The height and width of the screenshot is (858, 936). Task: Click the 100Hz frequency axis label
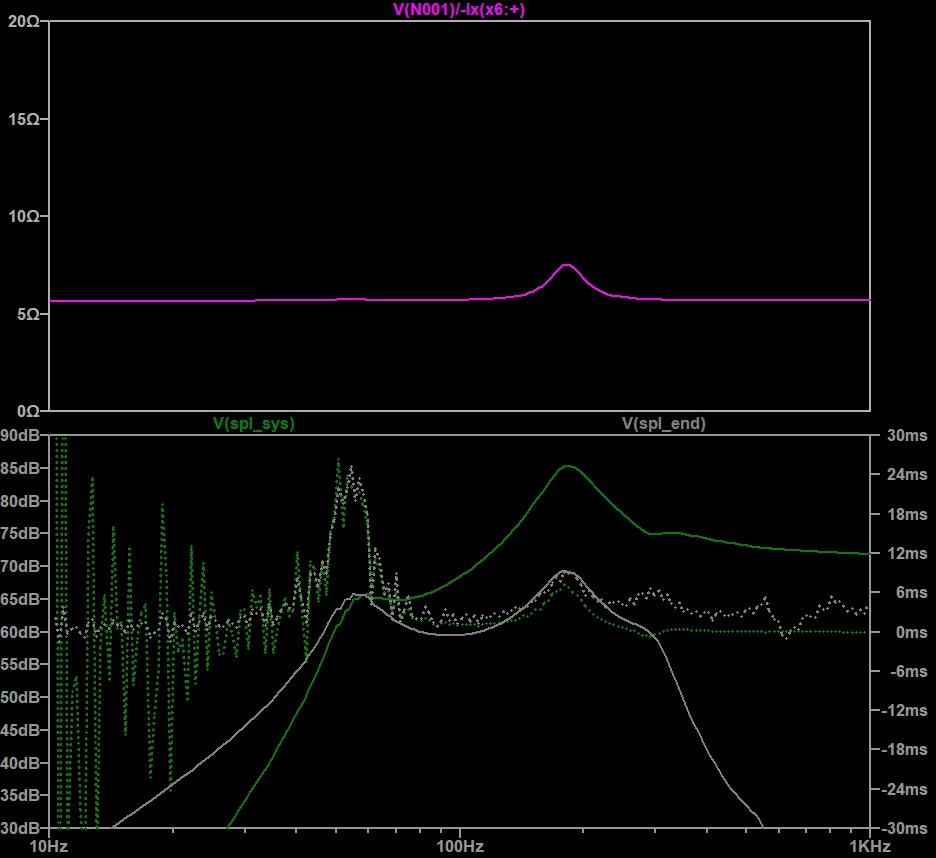pyautogui.click(x=460, y=846)
